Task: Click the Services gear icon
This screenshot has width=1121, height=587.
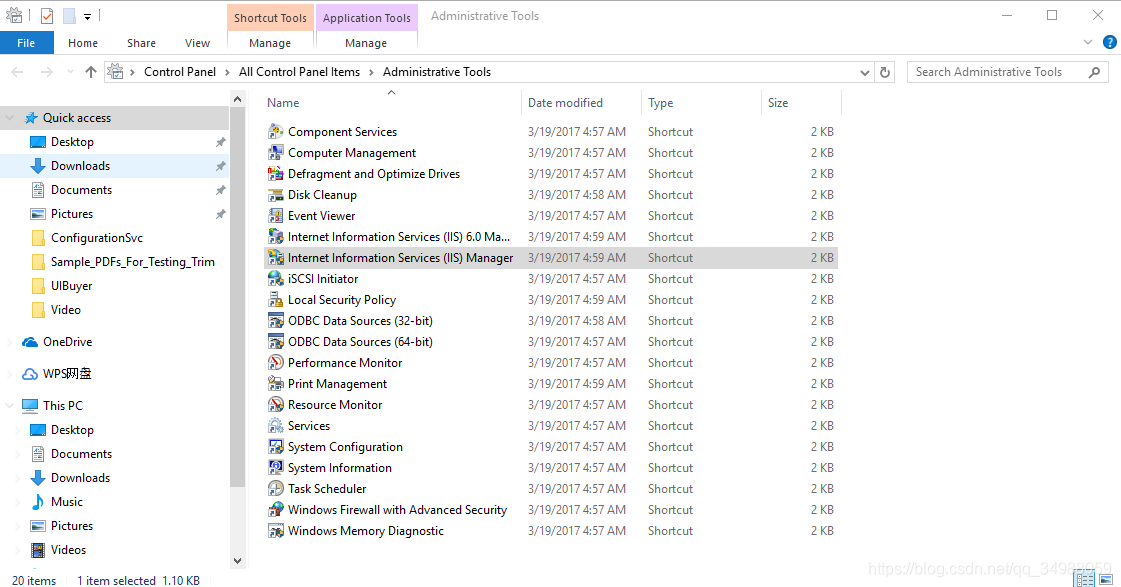Action: [x=275, y=425]
